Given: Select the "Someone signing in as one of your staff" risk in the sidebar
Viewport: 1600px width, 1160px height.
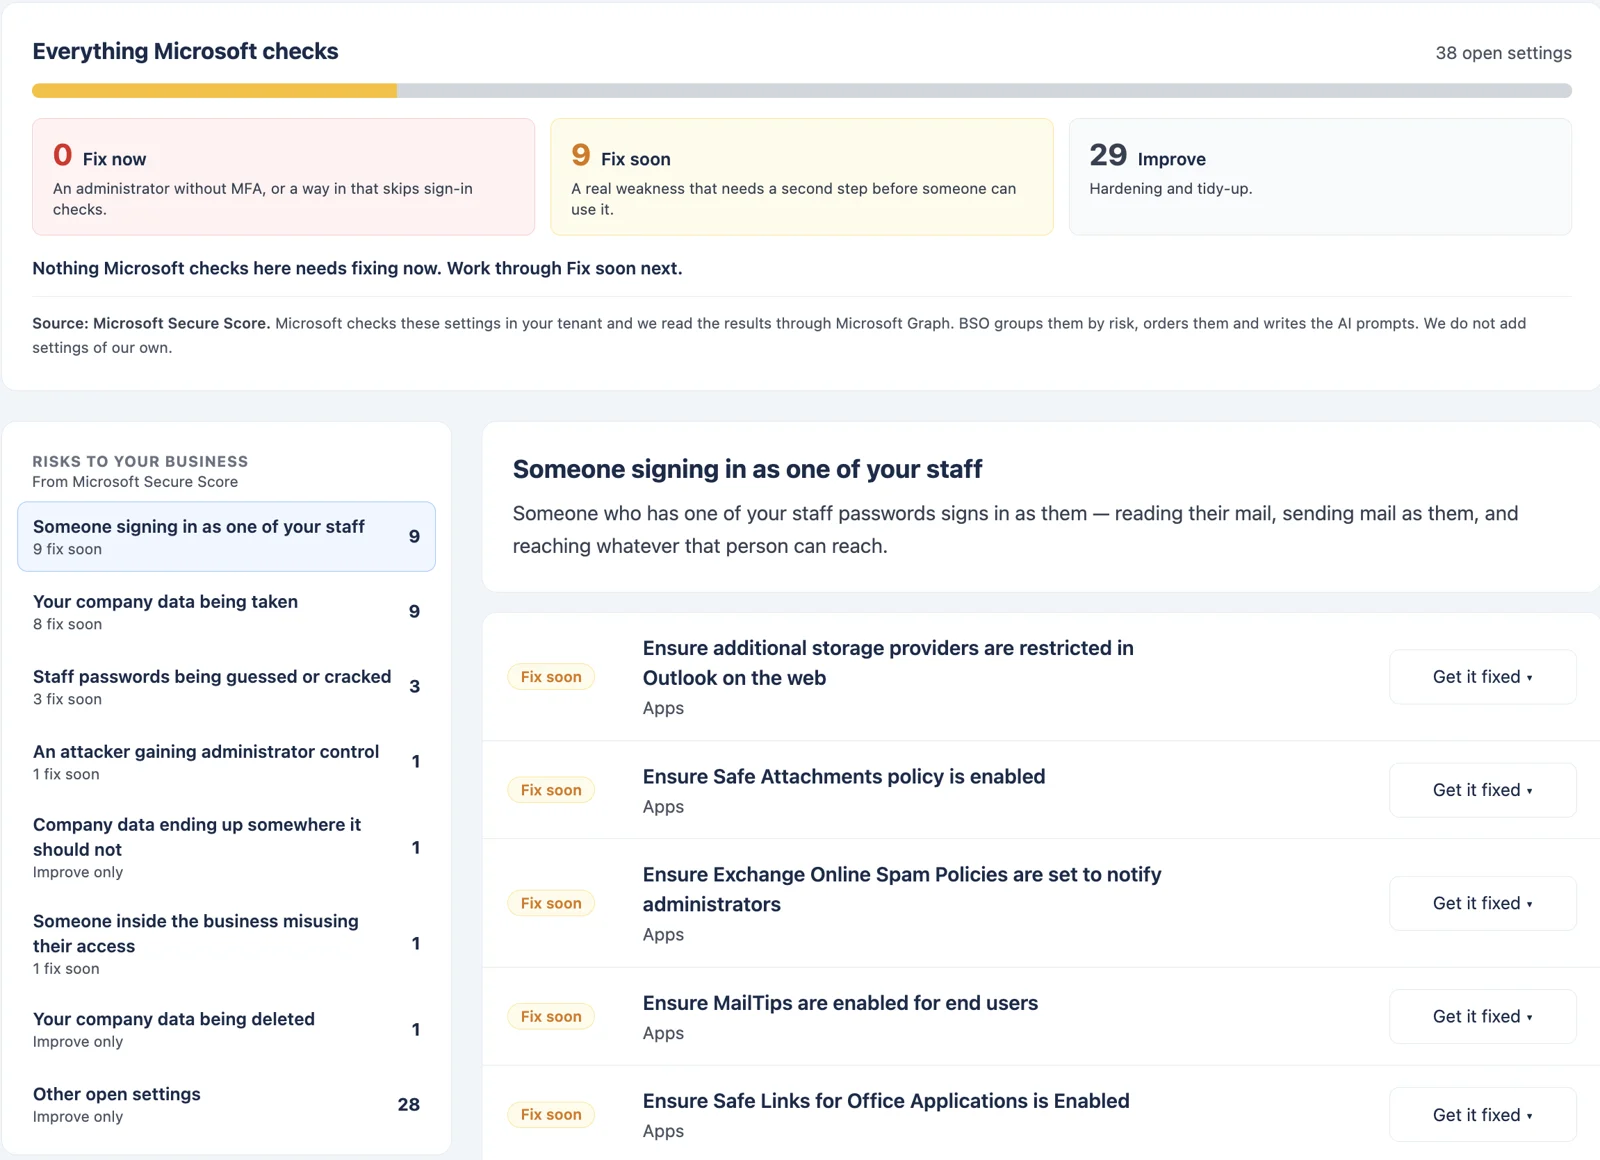Looking at the screenshot, I should pos(226,537).
